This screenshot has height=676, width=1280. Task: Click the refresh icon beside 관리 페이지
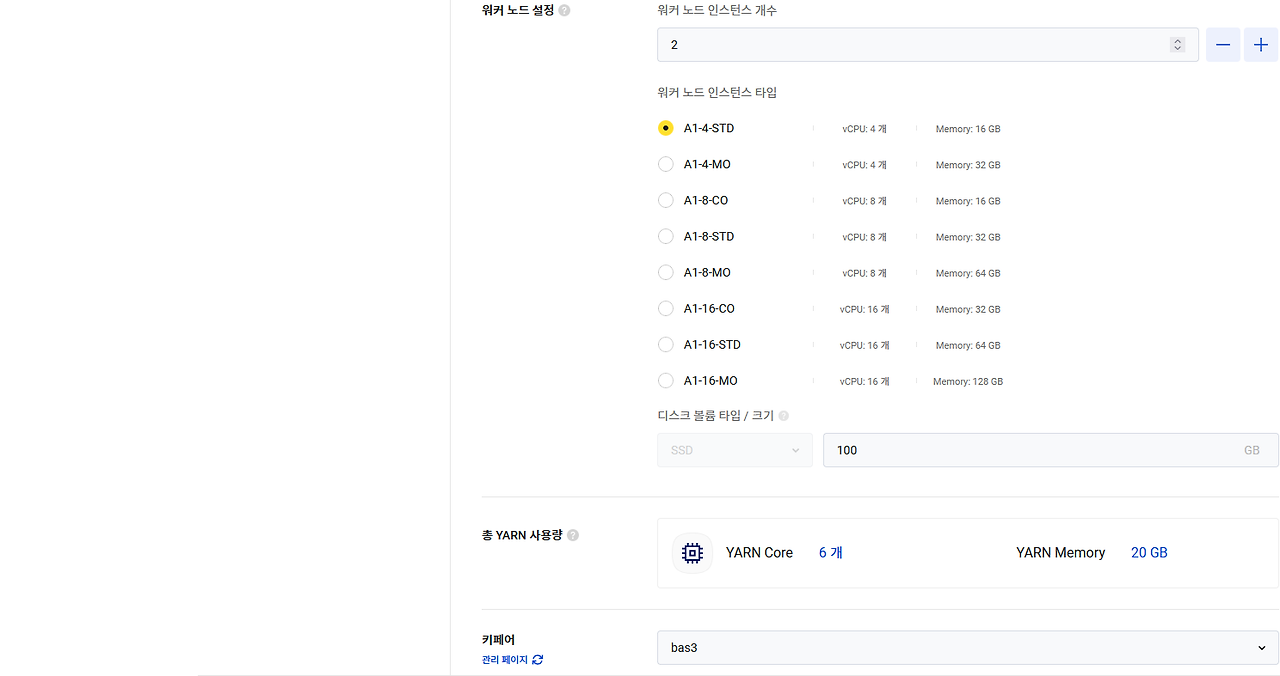(537, 660)
